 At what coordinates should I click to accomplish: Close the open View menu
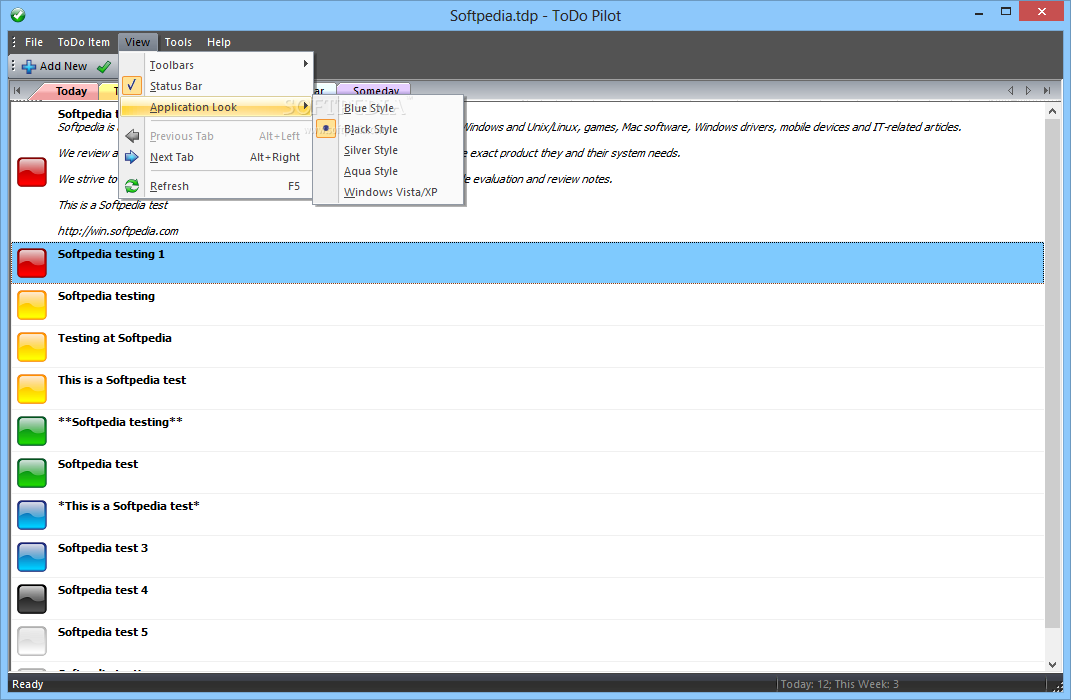tap(137, 42)
